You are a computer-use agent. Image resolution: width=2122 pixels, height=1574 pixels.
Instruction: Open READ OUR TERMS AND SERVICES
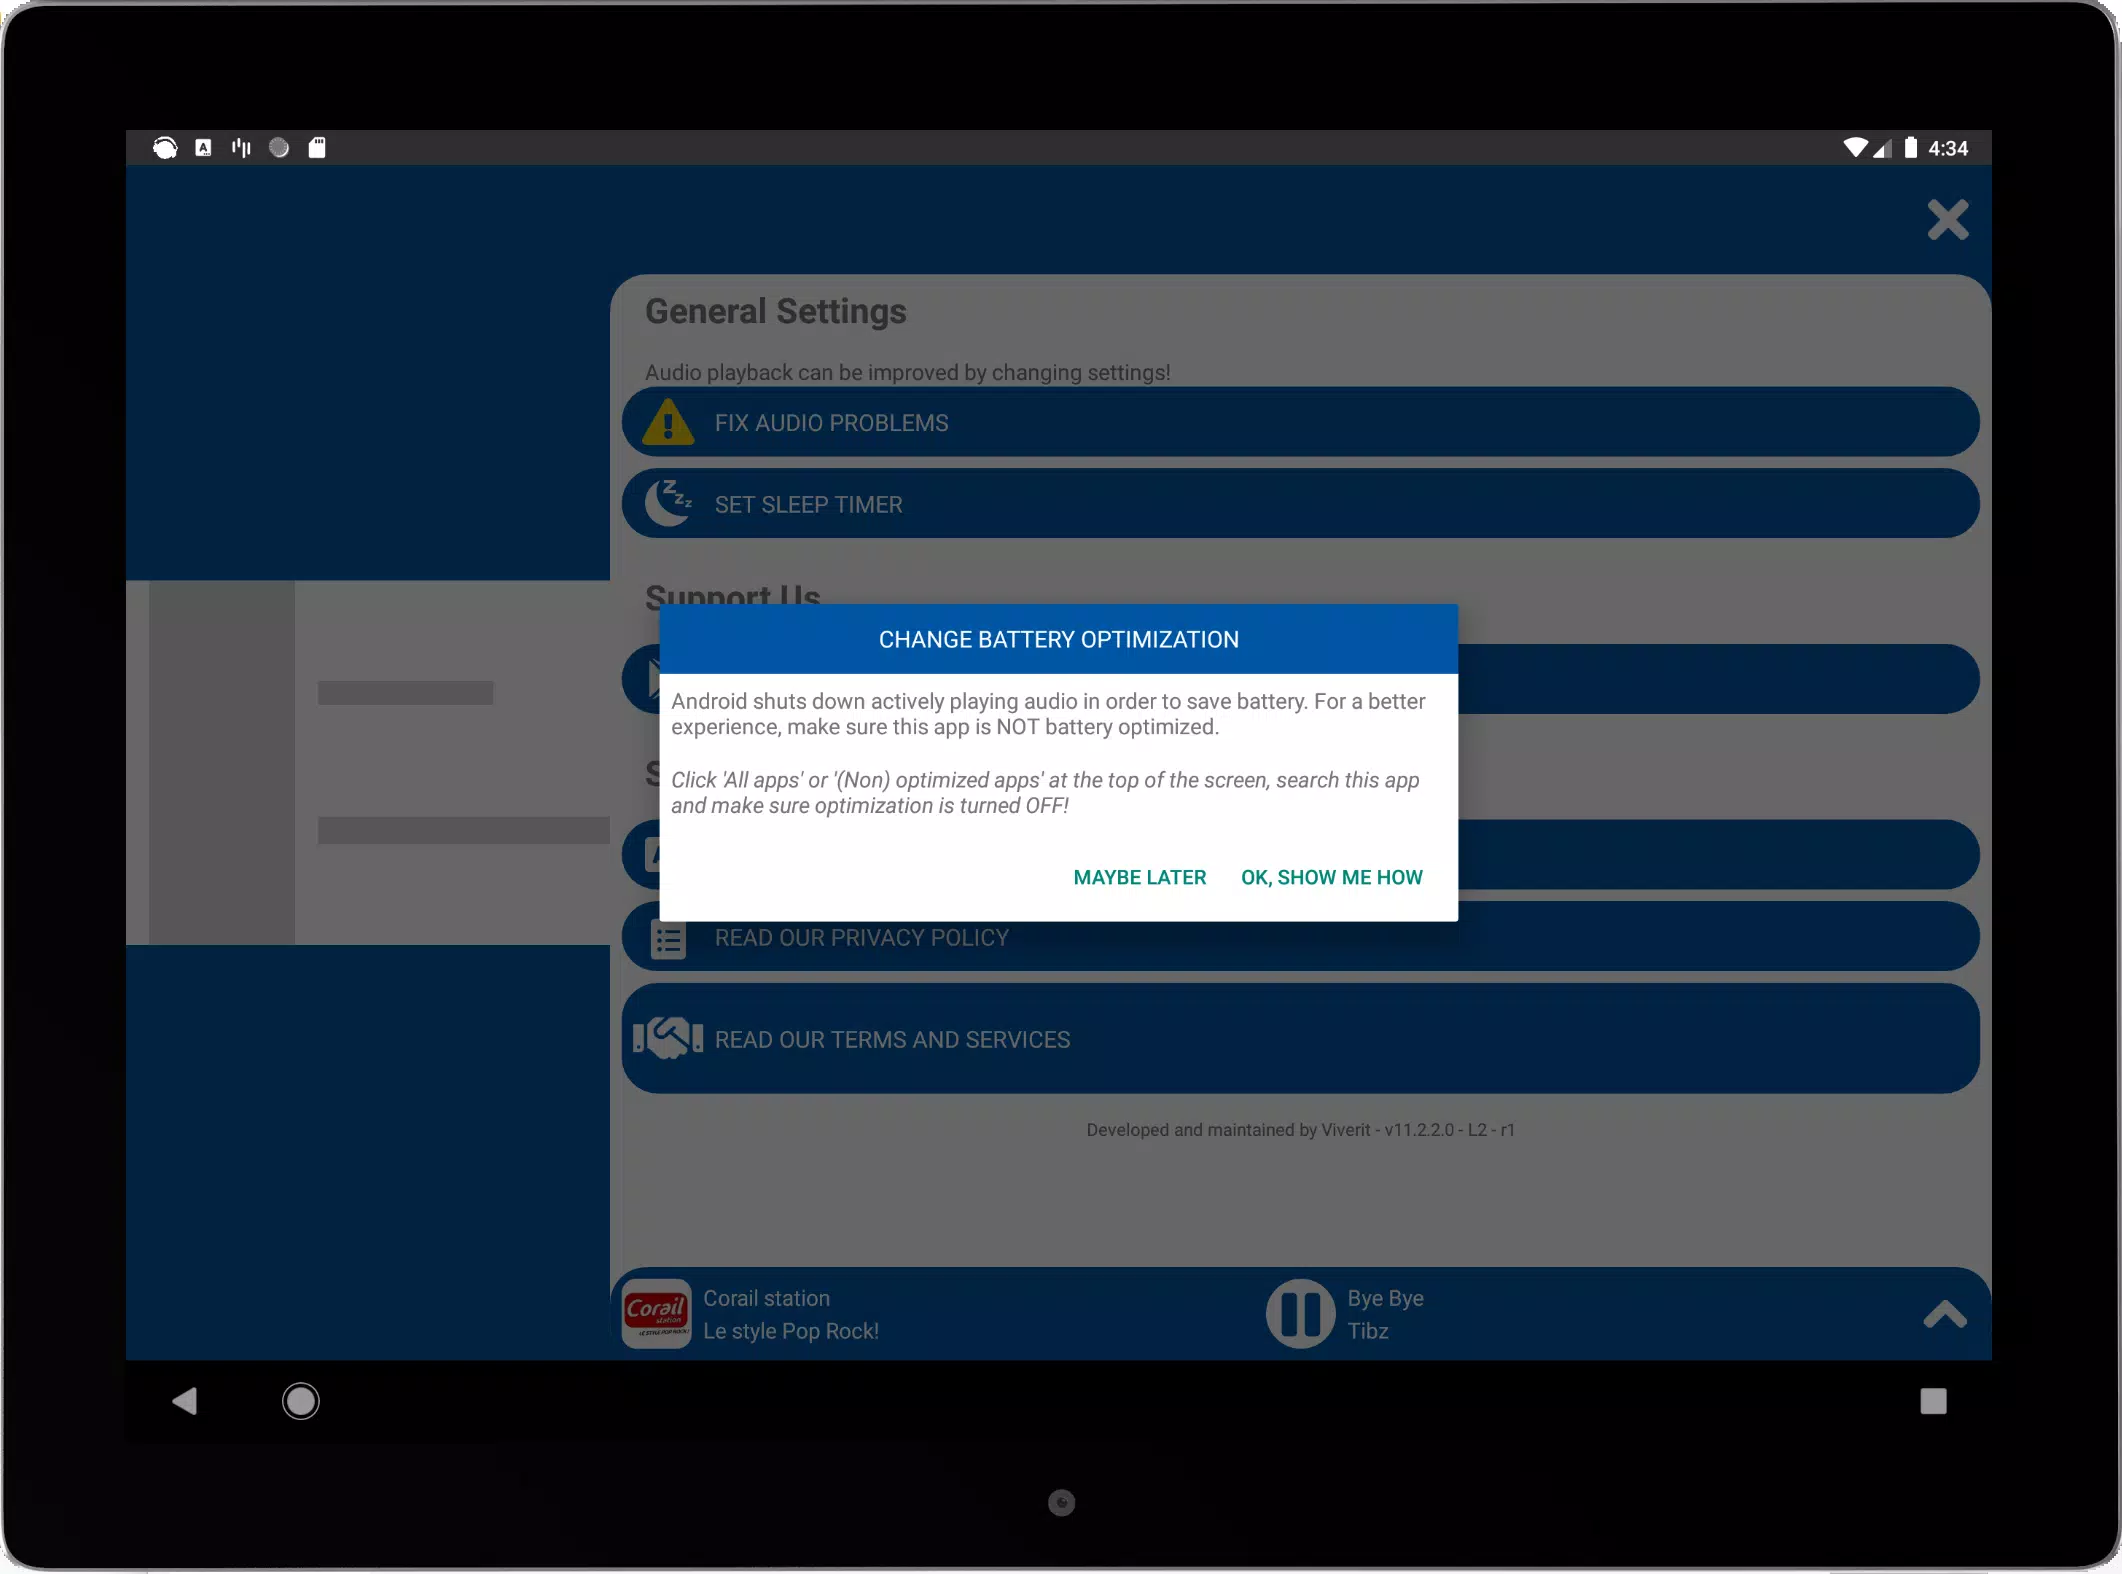click(x=1300, y=1038)
